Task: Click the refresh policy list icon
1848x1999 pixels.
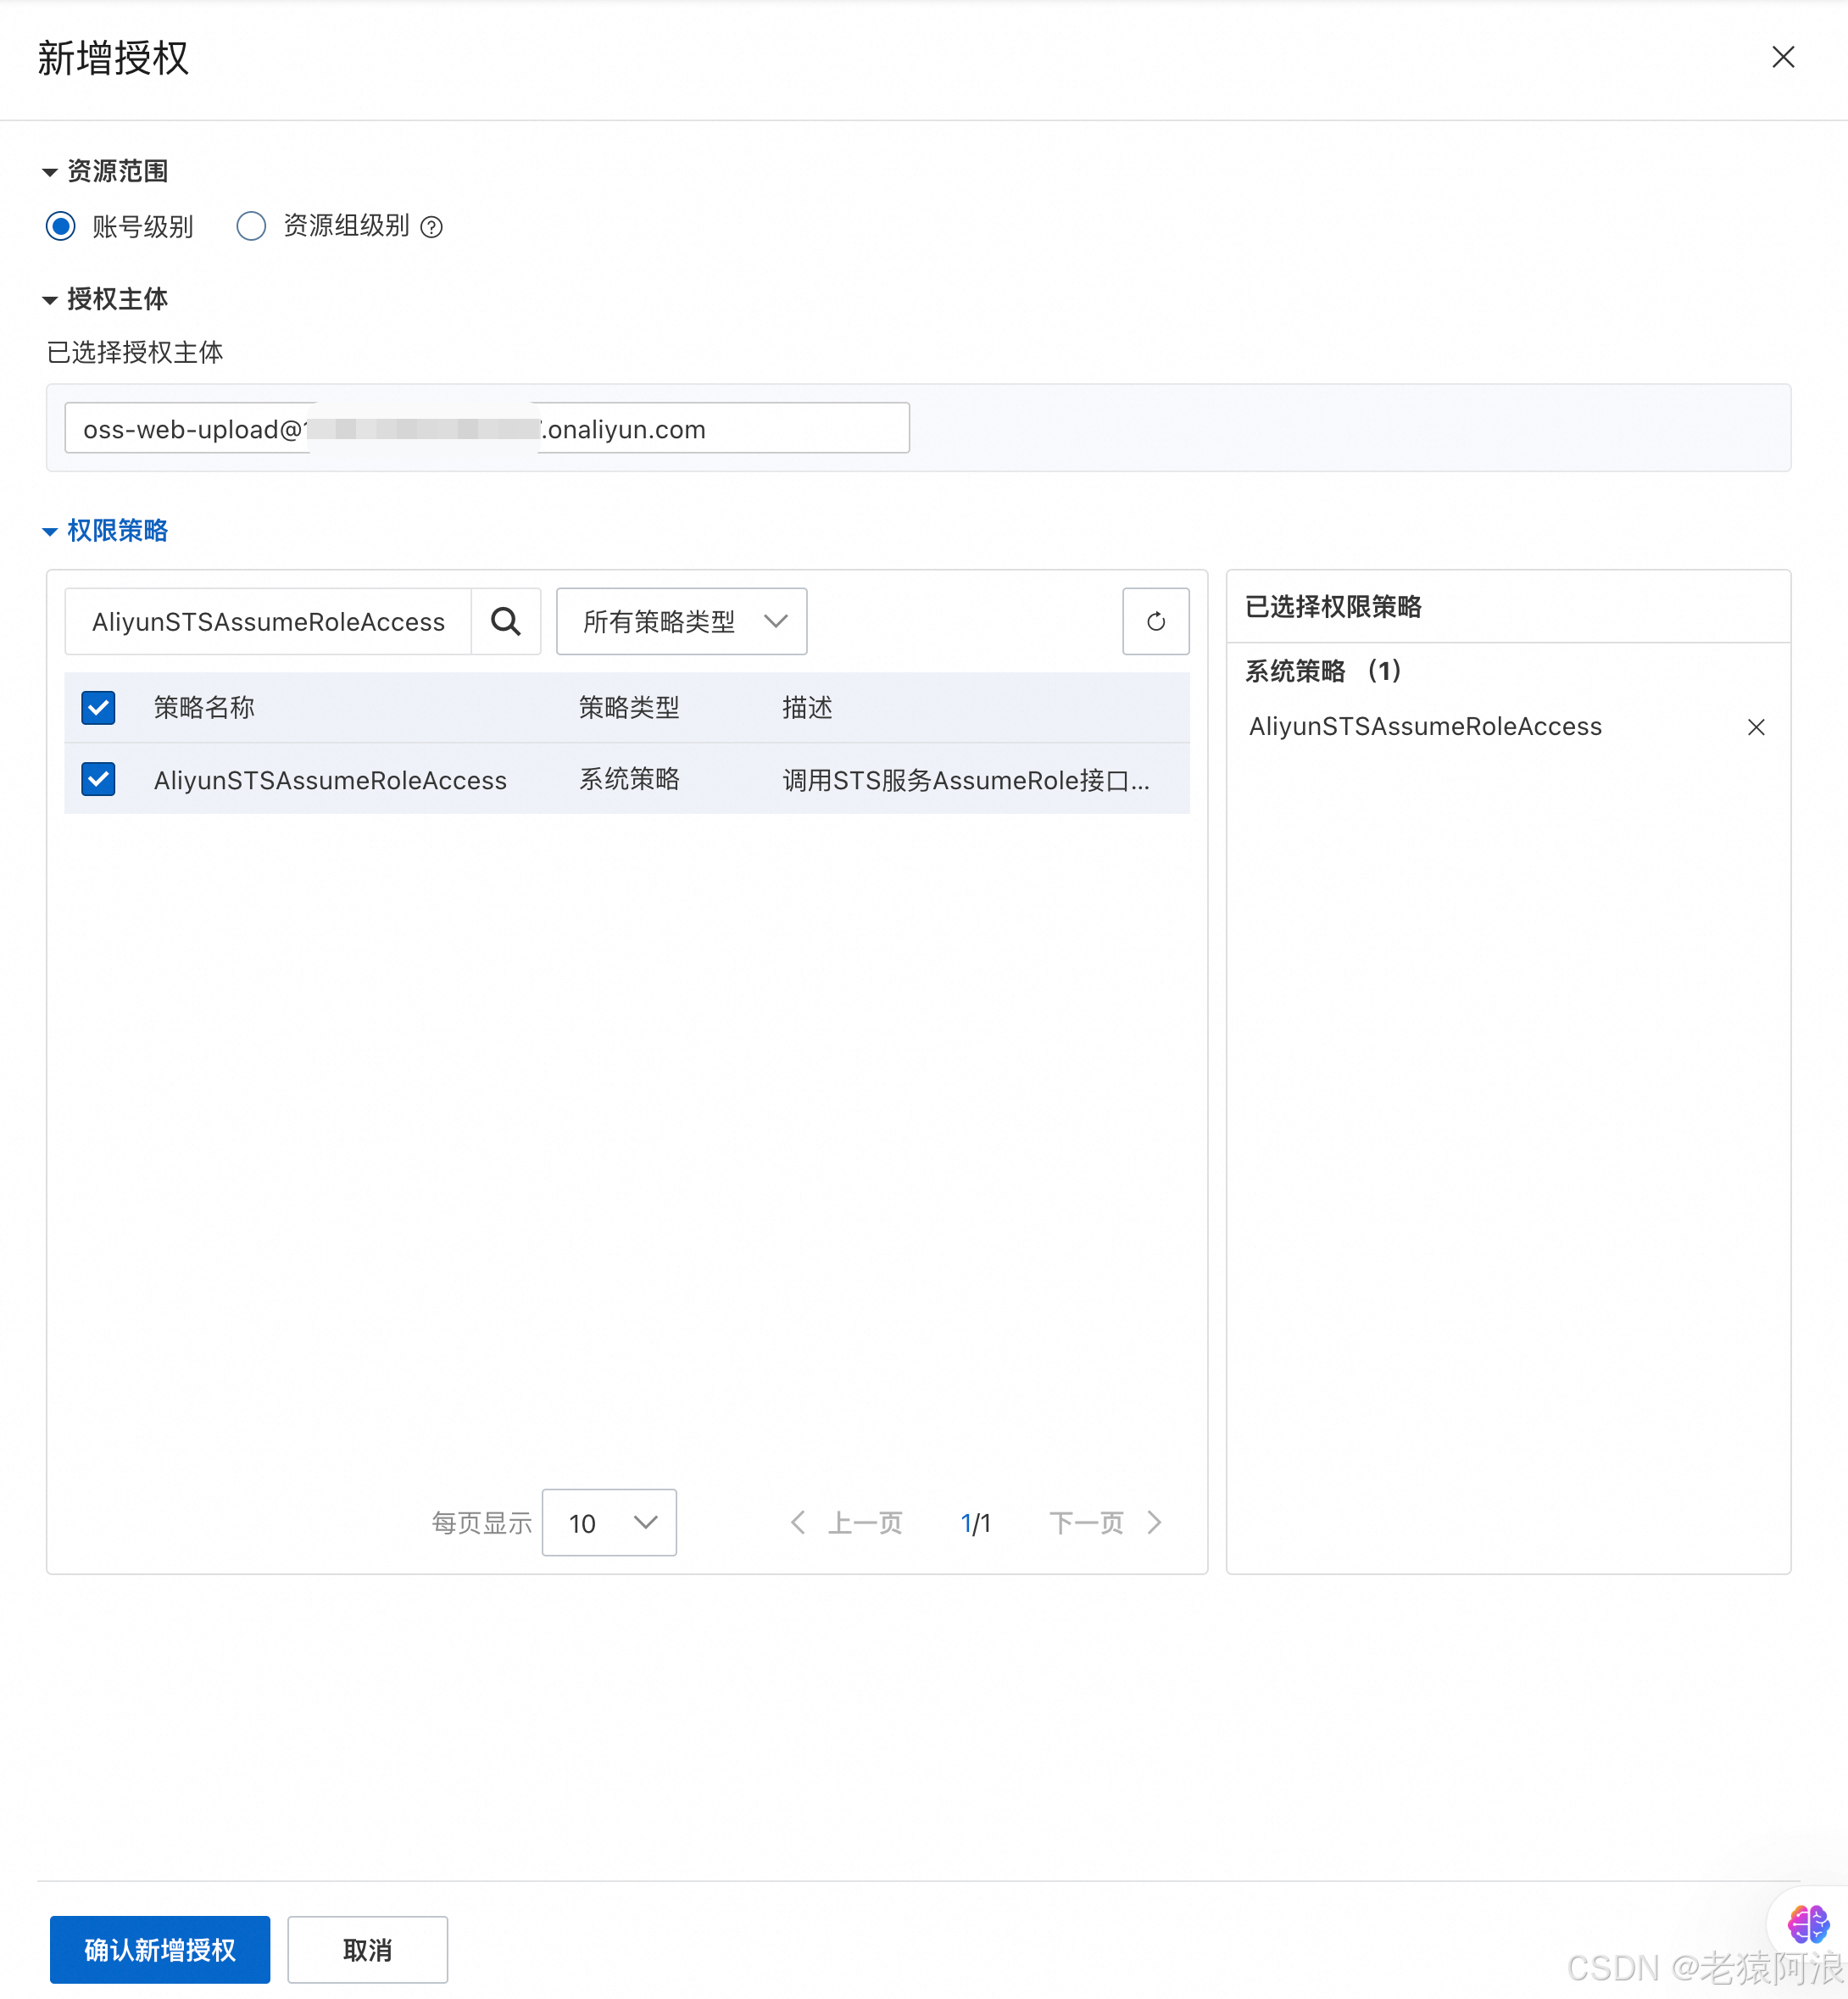Action: tap(1155, 621)
